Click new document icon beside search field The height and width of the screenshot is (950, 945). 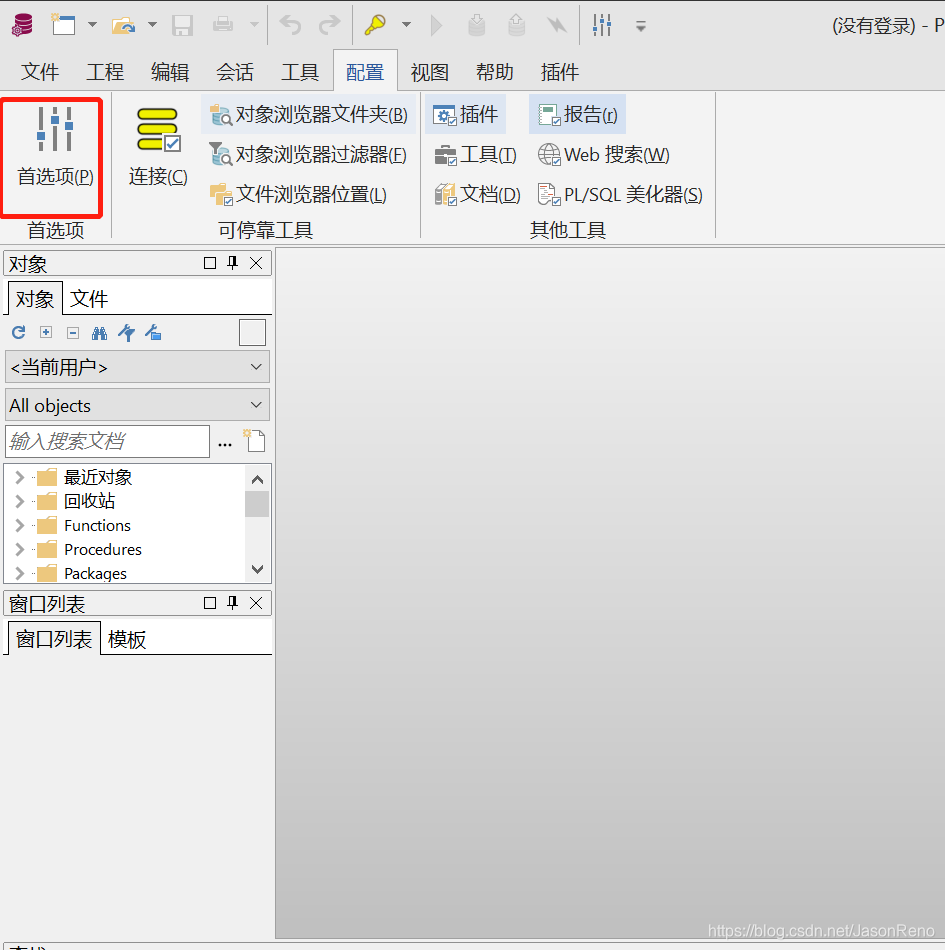(x=254, y=440)
